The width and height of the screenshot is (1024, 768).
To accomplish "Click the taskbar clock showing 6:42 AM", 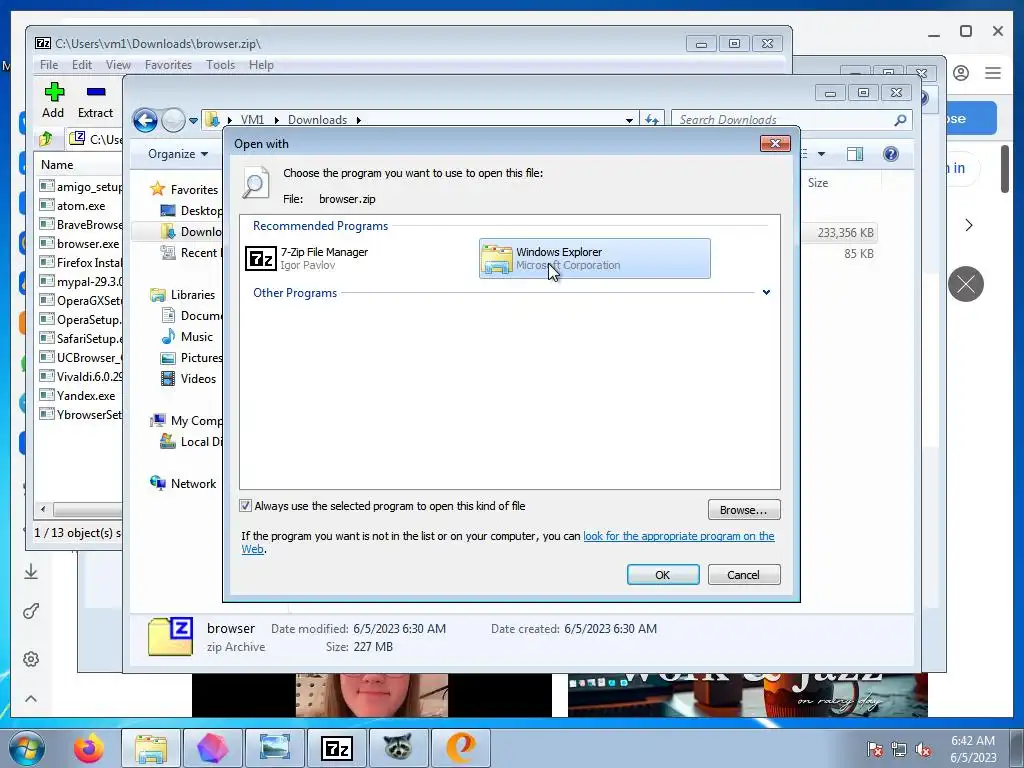I will pos(973,749).
